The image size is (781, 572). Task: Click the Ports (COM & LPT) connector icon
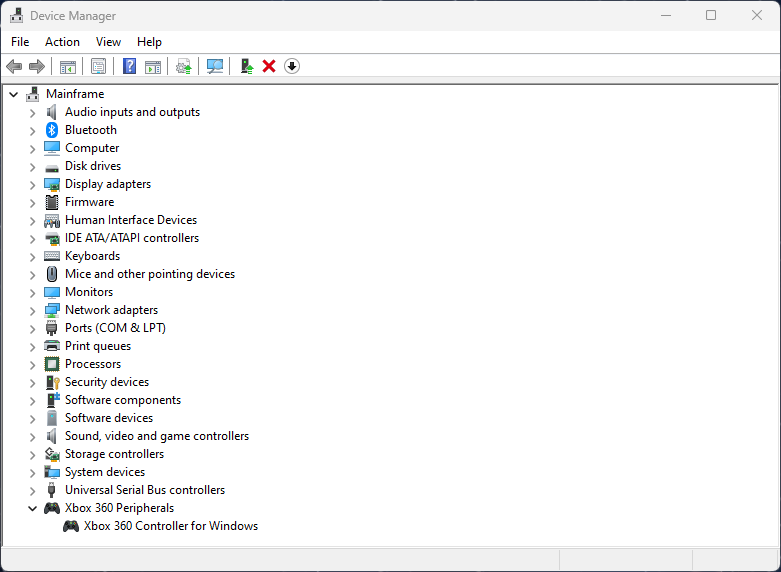pyautogui.click(x=52, y=328)
